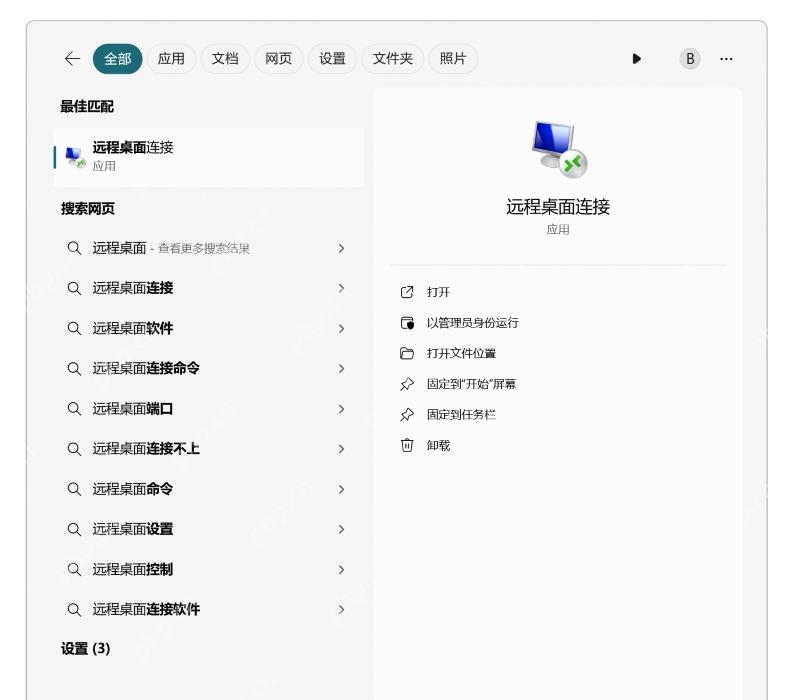Click the search icon beside 远程桌面控制
Image resolution: width=789 pixels, height=700 pixels.
click(74, 570)
